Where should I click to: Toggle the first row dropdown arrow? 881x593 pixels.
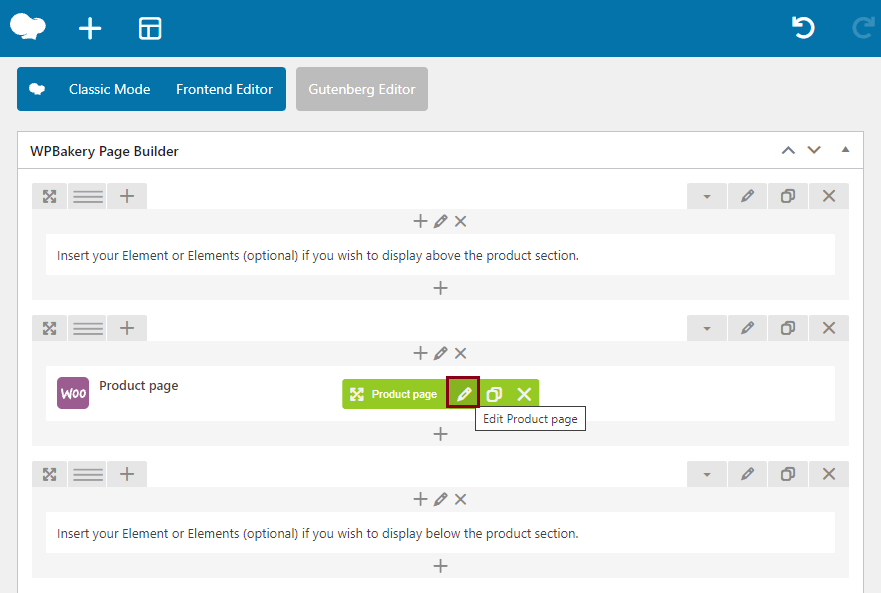point(707,196)
